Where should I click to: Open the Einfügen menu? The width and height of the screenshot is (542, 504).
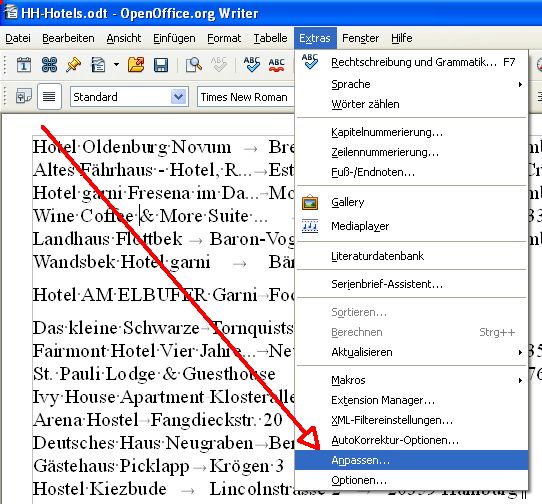coord(174,38)
